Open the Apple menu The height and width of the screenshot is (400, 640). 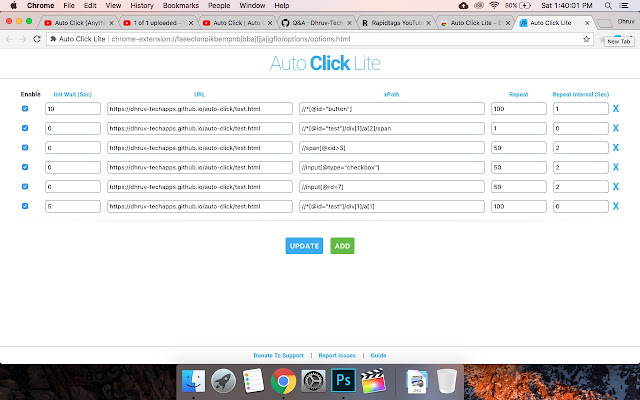pyautogui.click(x=13, y=6)
